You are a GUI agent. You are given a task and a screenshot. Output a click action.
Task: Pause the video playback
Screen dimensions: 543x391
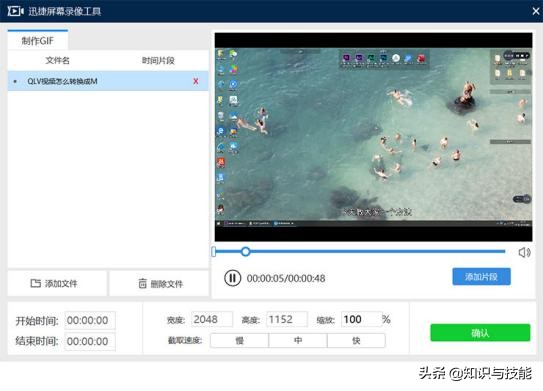coord(232,278)
